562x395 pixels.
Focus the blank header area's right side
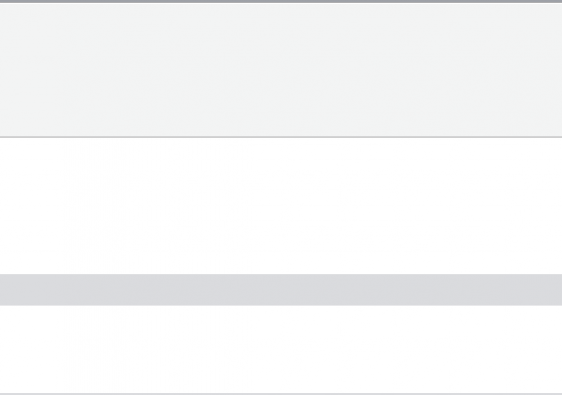pyautogui.click(x=490, y=70)
